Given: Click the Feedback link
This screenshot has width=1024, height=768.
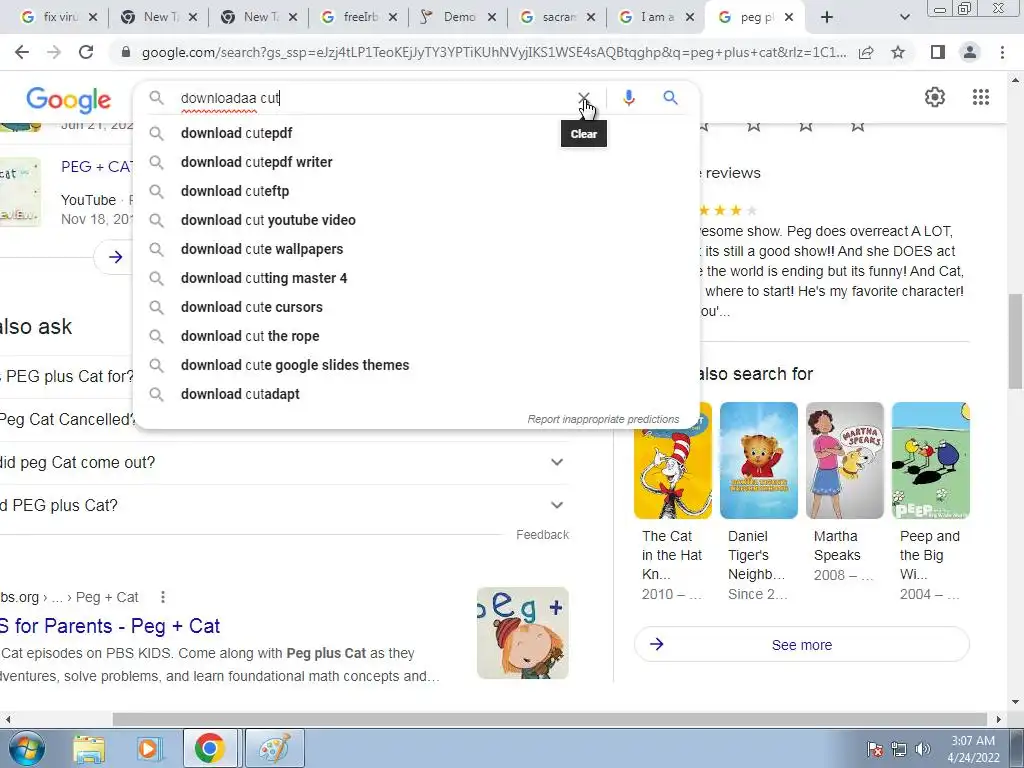Looking at the screenshot, I should [542, 535].
